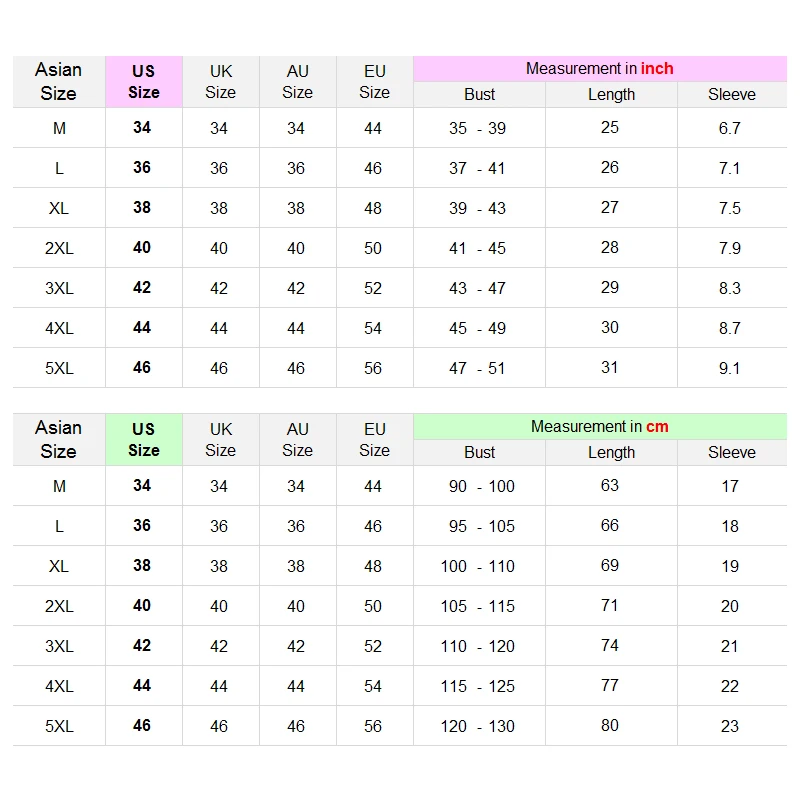This screenshot has width=800, height=800.
Task: Click sleeve value 6.7
Action: [x=730, y=128]
